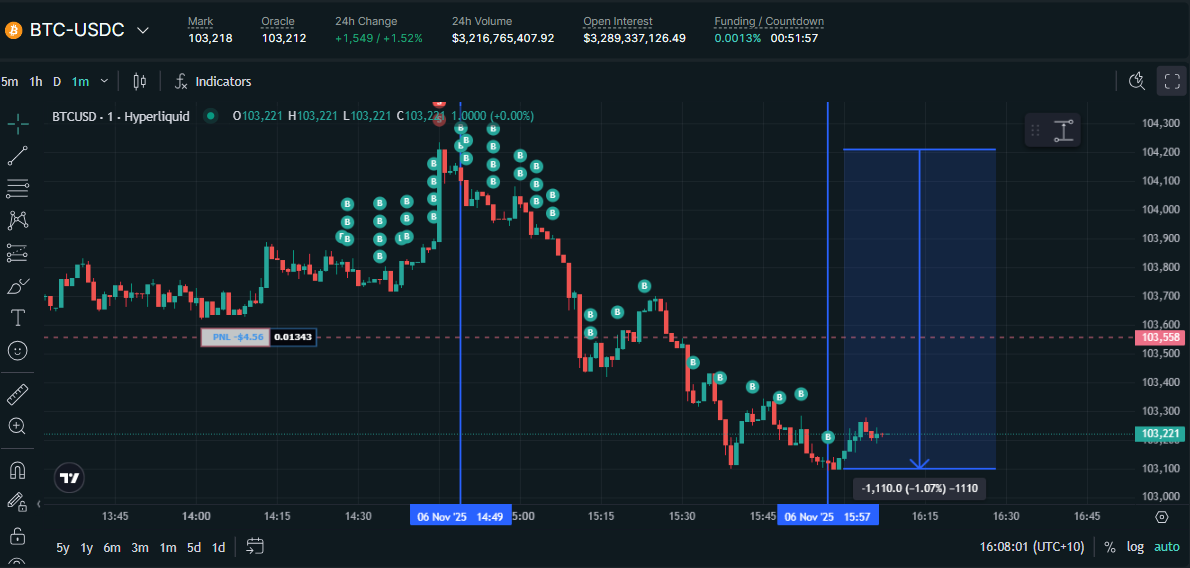Open the Fibonacci retracement tools
The width and height of the screenshot is (1190, 568).
tap(17, 187)
